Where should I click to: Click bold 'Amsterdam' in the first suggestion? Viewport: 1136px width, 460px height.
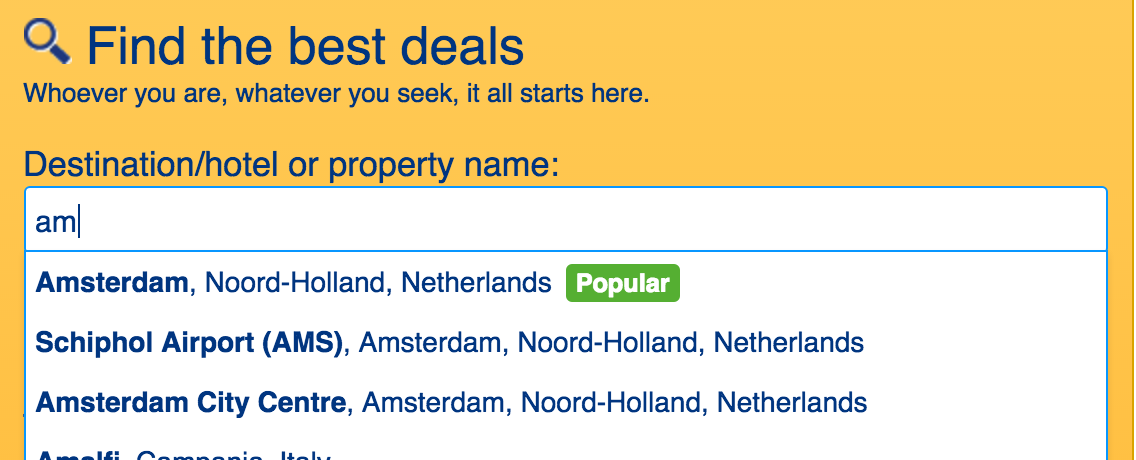pyautogui.click(x=112, y=283)
